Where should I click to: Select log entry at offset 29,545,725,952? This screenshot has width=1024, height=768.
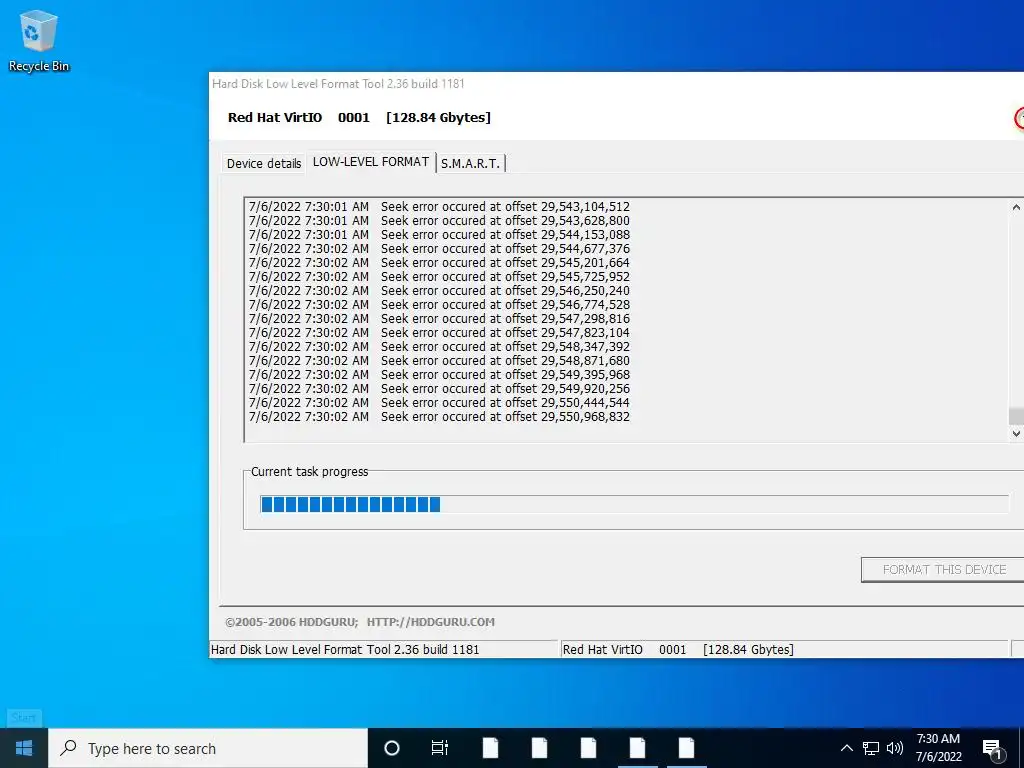[x=439, y=277]
